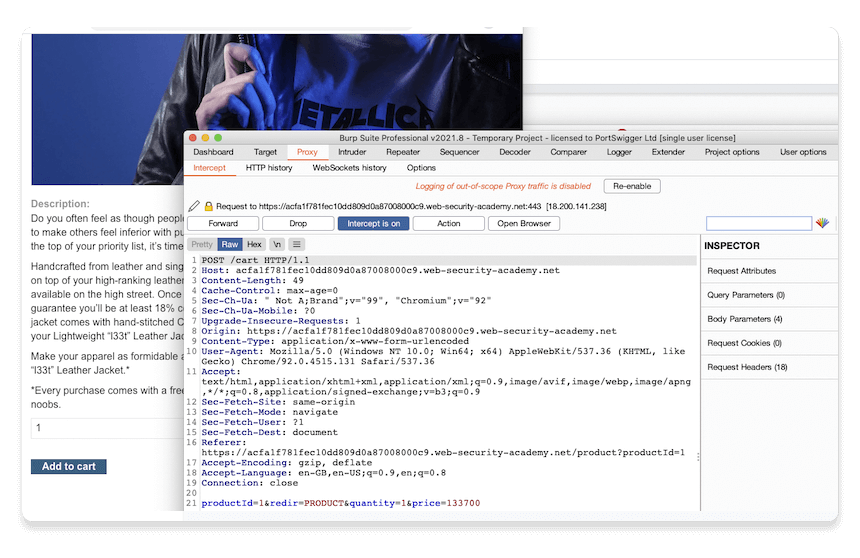Click Open Browser button
Screen dimensions: 860x558
pyautogui.click(x=524, y=223)
